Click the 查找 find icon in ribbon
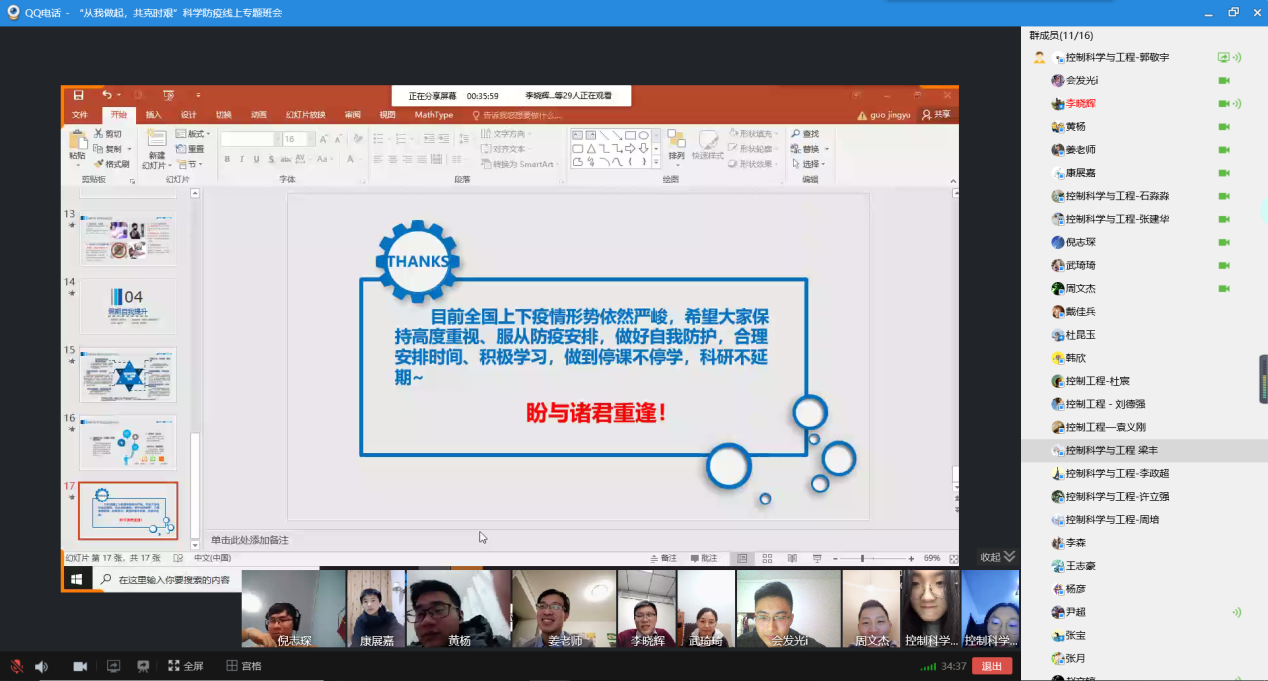Screen dimensions: 1268x681 tap(804, 134)
